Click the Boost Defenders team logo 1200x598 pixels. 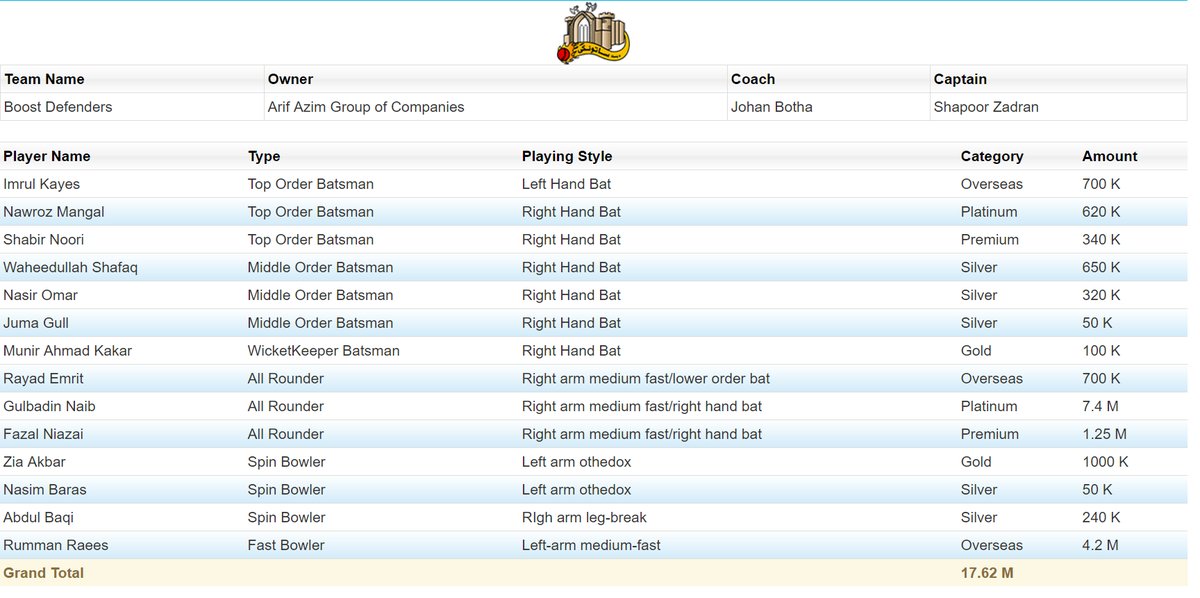(x=595, y=34)
